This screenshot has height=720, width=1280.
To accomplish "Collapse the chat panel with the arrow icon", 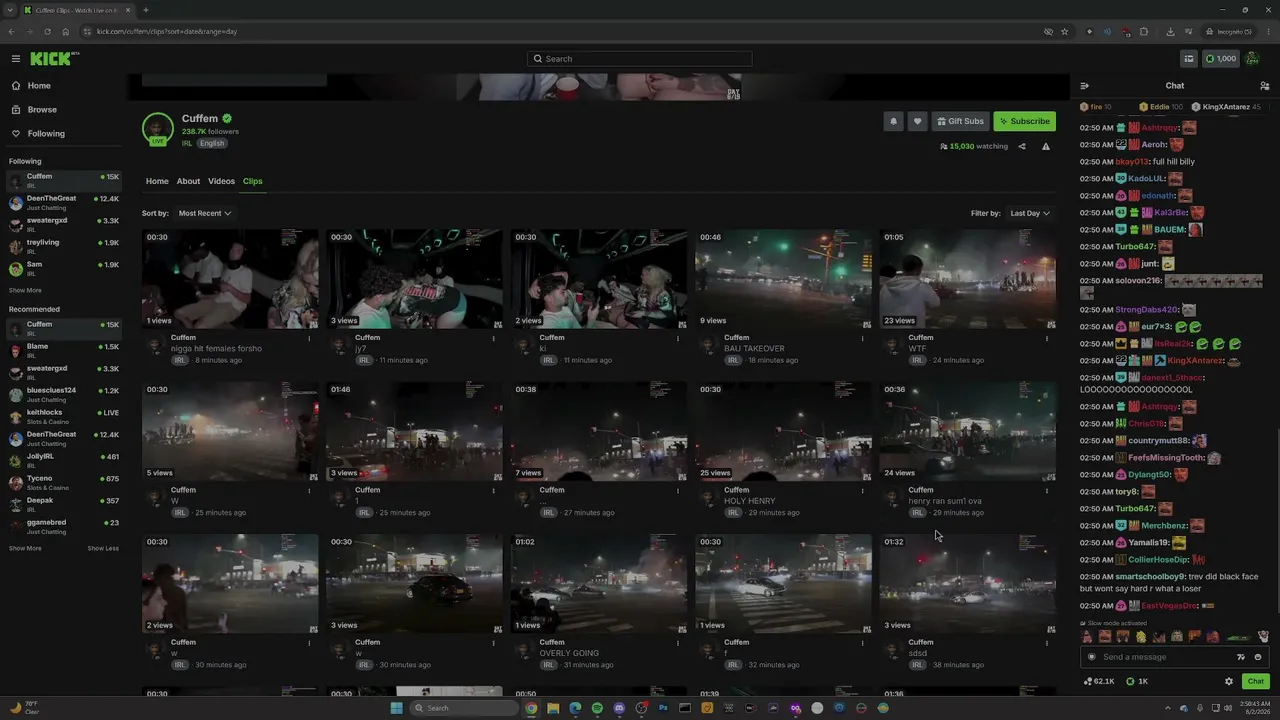I will click(1085, 86).
